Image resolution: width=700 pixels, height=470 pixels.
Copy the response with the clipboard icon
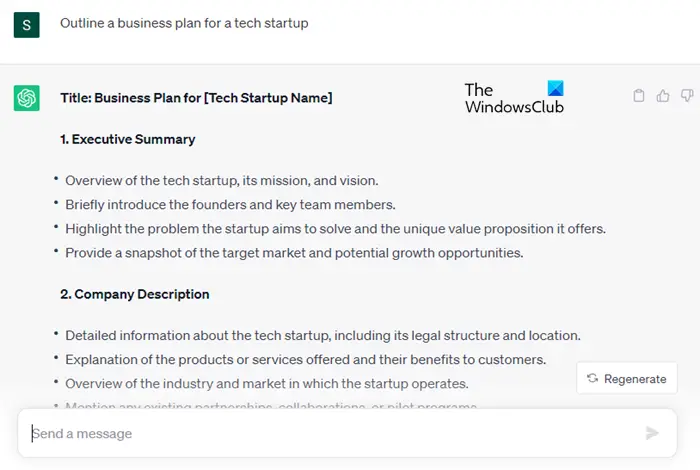(639, 96)
